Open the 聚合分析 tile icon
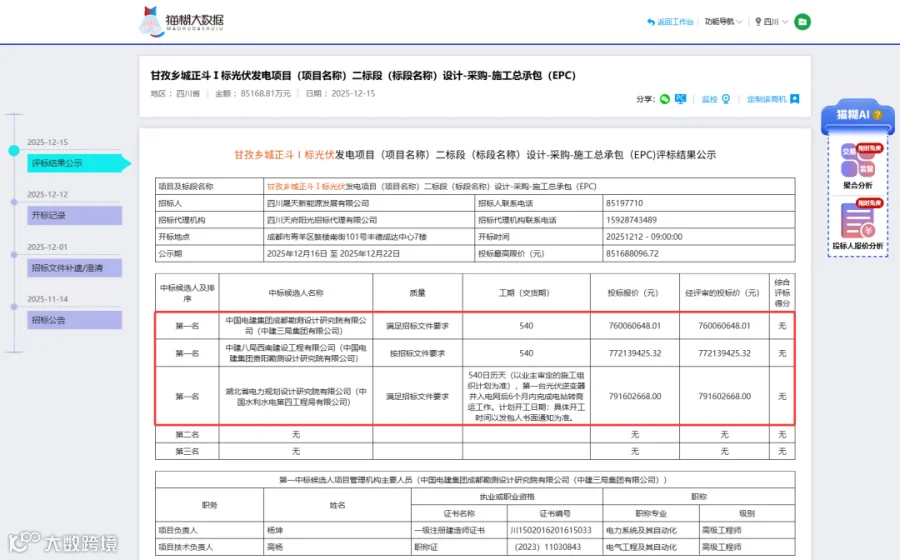This screenshot has height=560, width=900. 858,160
